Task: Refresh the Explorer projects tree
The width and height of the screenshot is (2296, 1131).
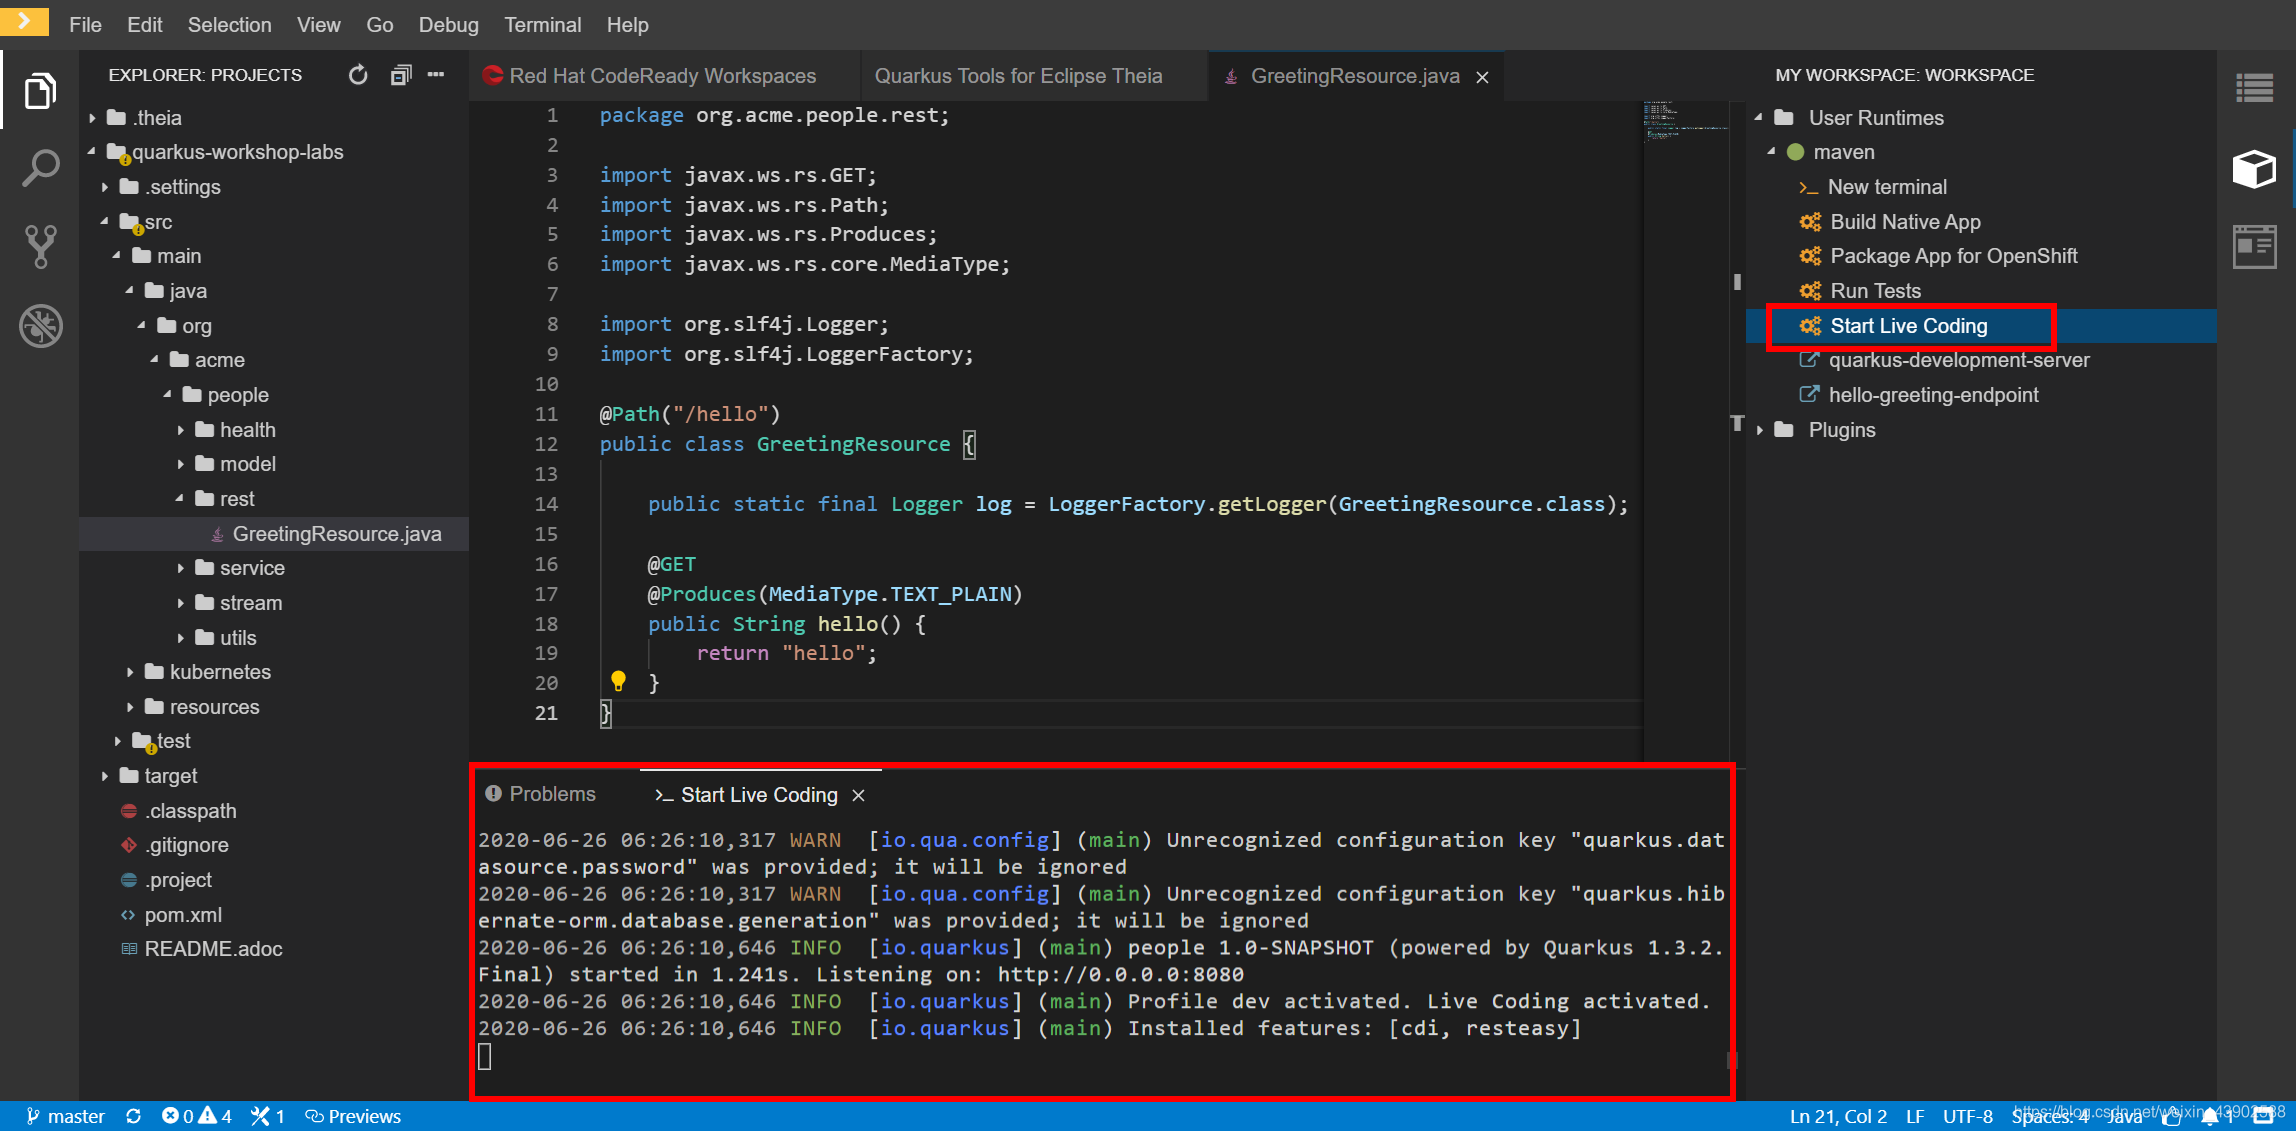Action: (358, 75)
